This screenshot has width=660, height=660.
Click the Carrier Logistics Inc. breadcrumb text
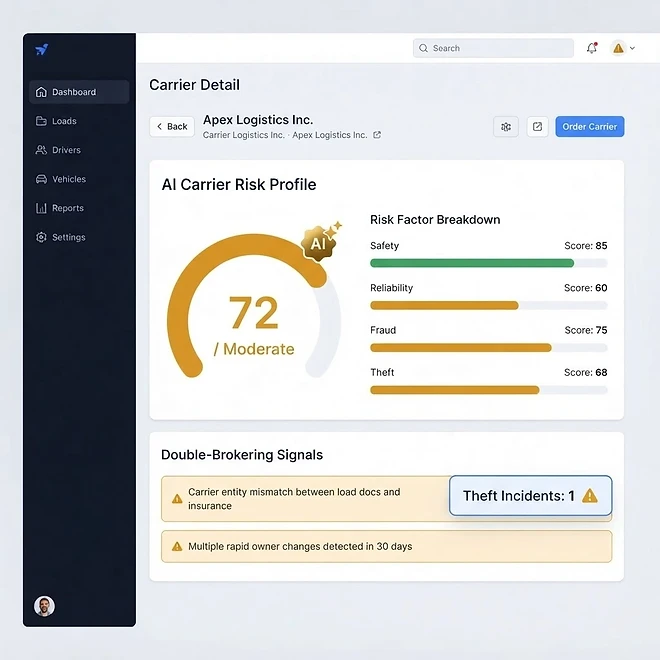point(244,135)
